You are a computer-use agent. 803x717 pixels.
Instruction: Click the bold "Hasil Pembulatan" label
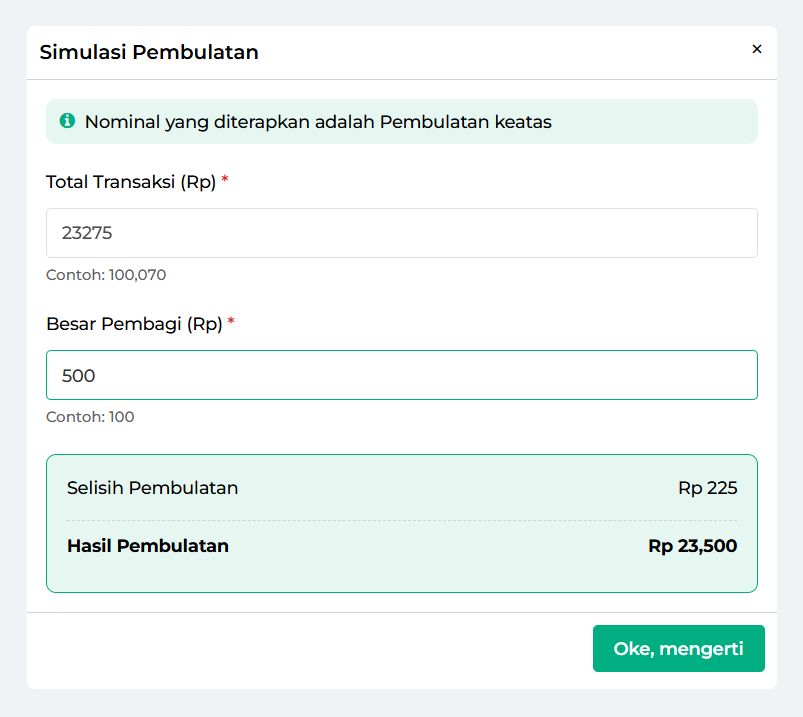(148, 546)
